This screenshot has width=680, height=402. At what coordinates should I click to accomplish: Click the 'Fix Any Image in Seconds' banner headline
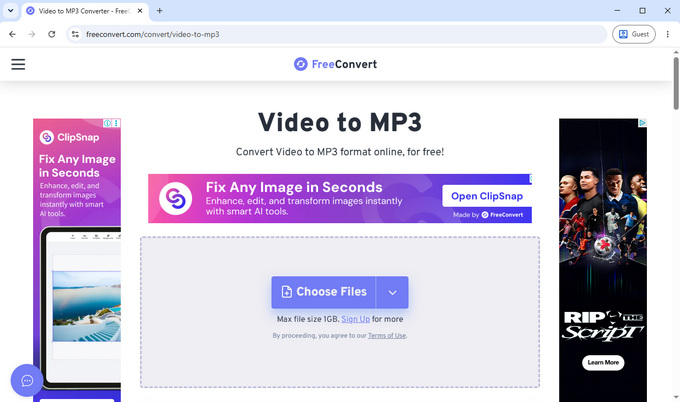(294, 187)
